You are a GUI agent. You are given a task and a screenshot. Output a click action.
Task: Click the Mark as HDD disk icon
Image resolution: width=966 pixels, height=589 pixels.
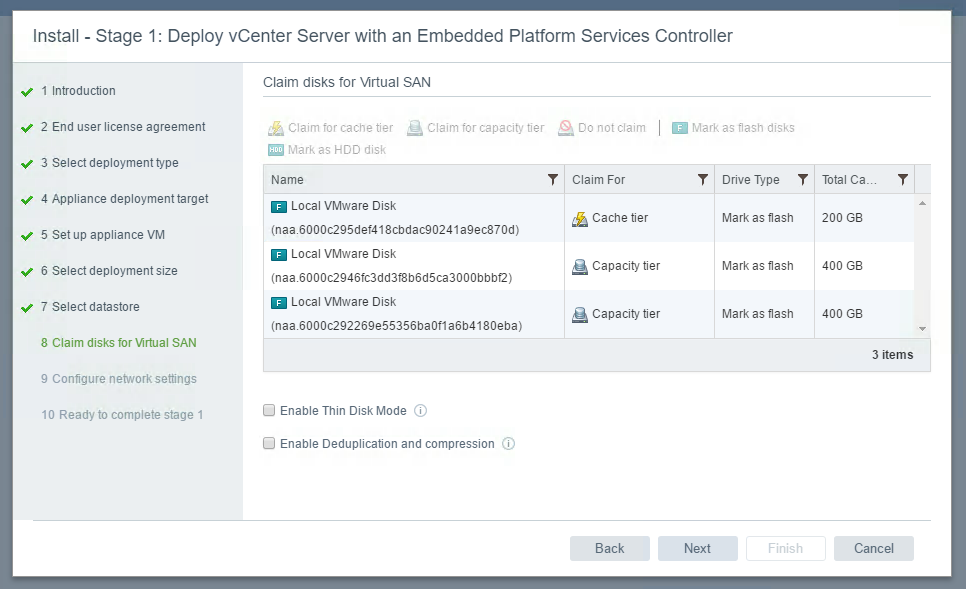tap(275, 150)
